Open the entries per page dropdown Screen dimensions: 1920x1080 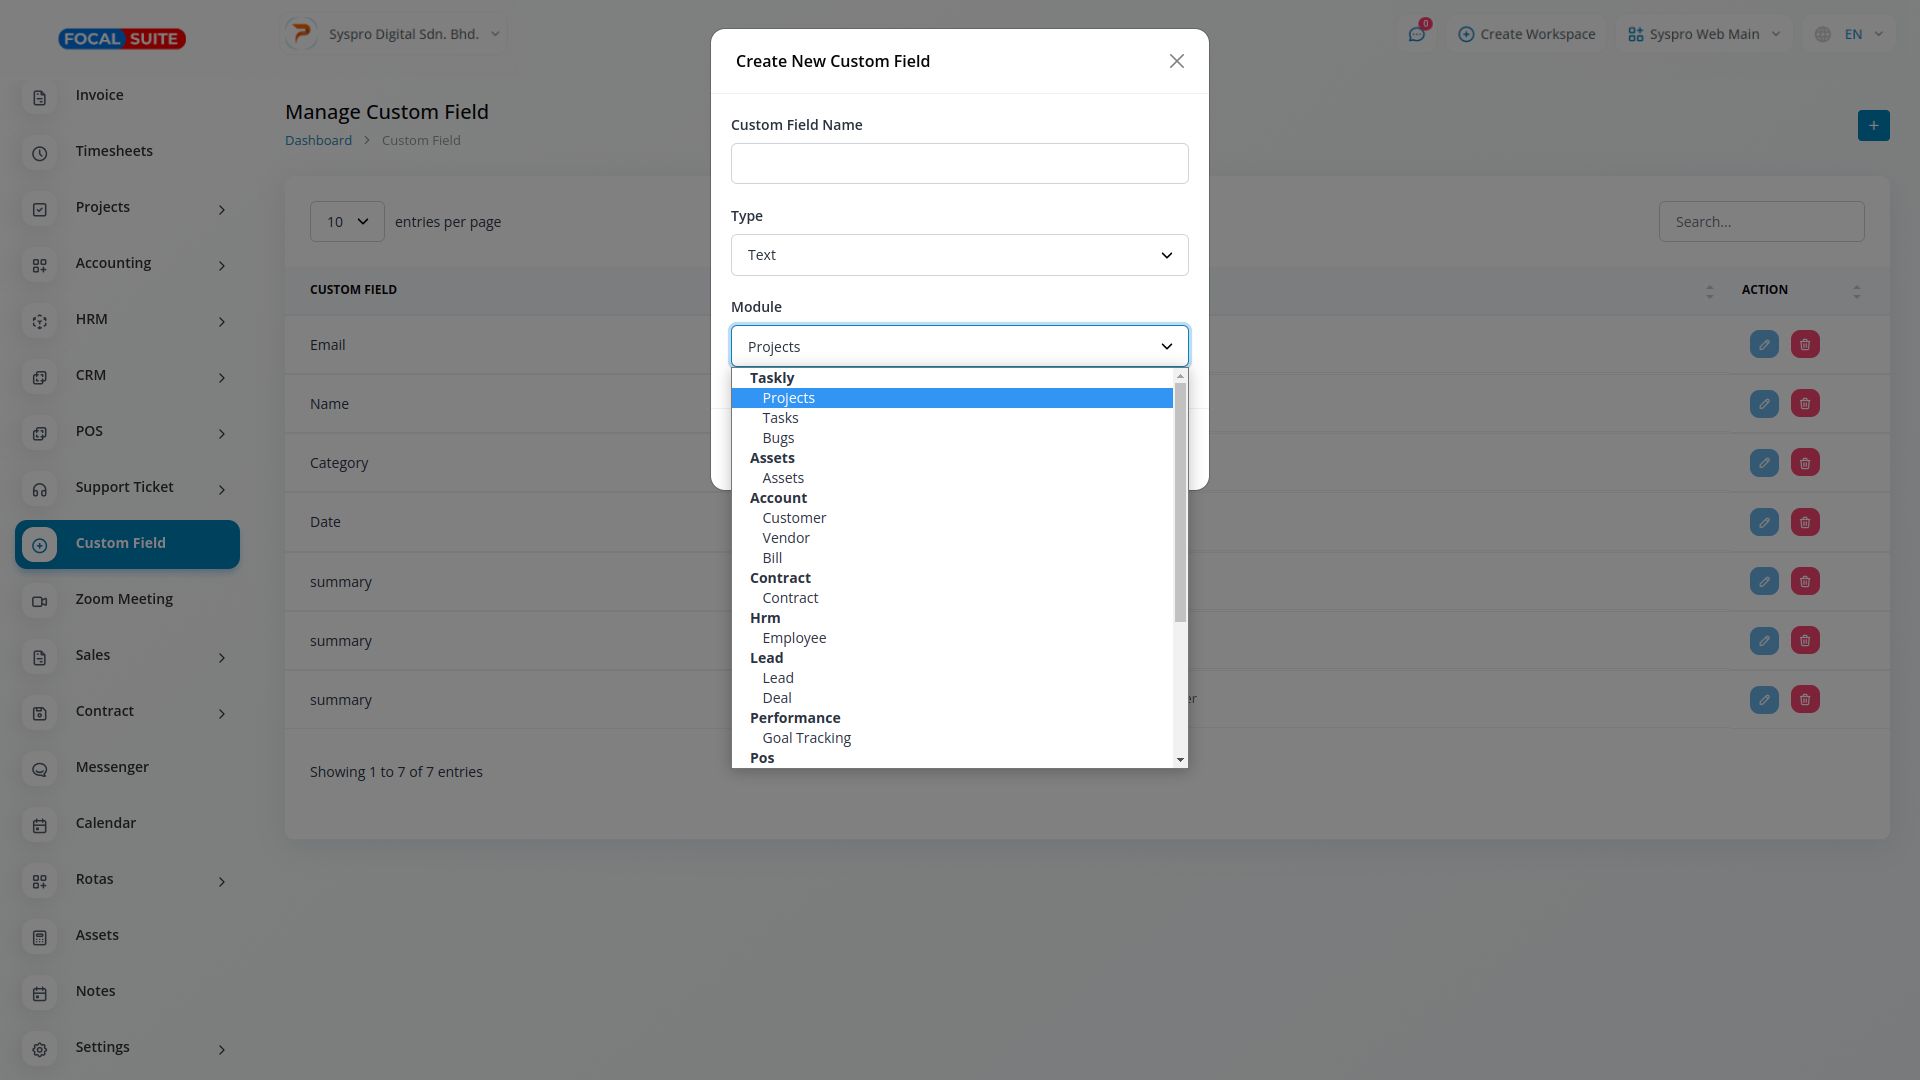(x=347, y=222)
